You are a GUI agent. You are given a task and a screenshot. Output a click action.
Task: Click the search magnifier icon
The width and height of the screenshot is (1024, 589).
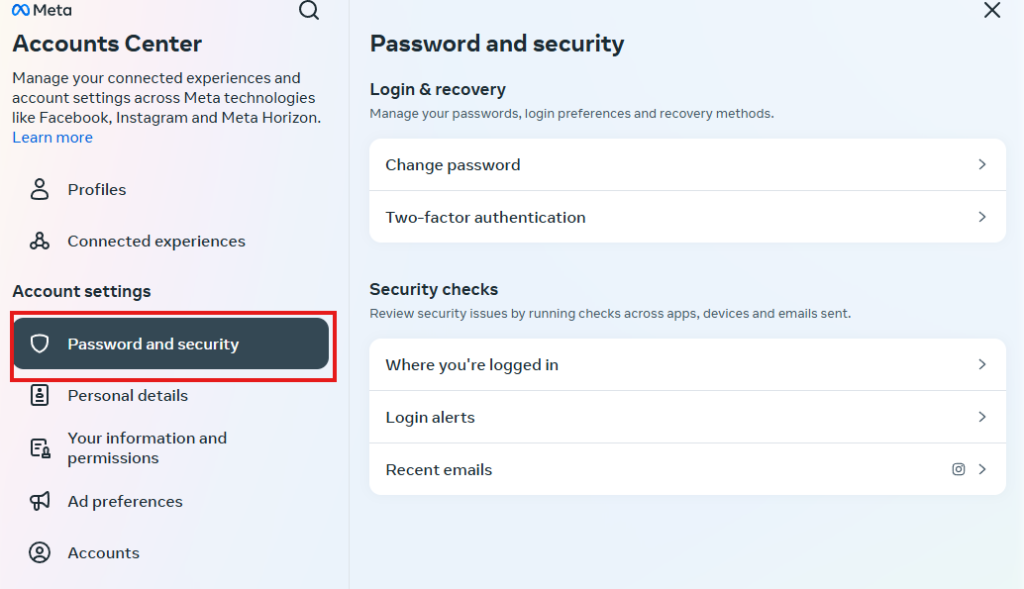click(309, 10)
